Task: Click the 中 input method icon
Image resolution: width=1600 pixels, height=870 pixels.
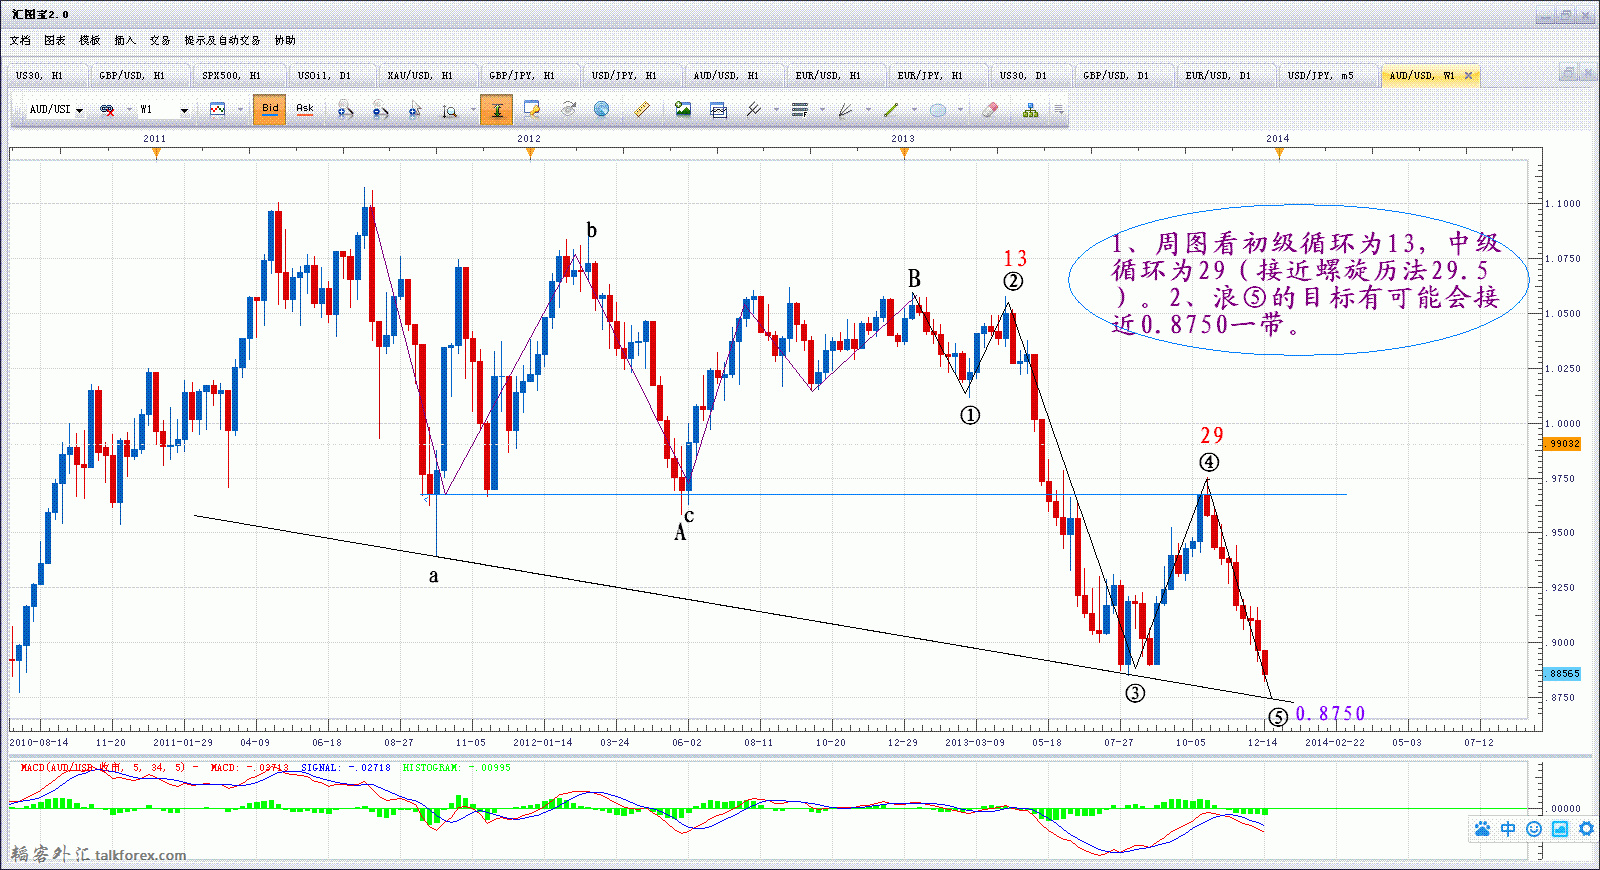Action: click(1508, 829)
